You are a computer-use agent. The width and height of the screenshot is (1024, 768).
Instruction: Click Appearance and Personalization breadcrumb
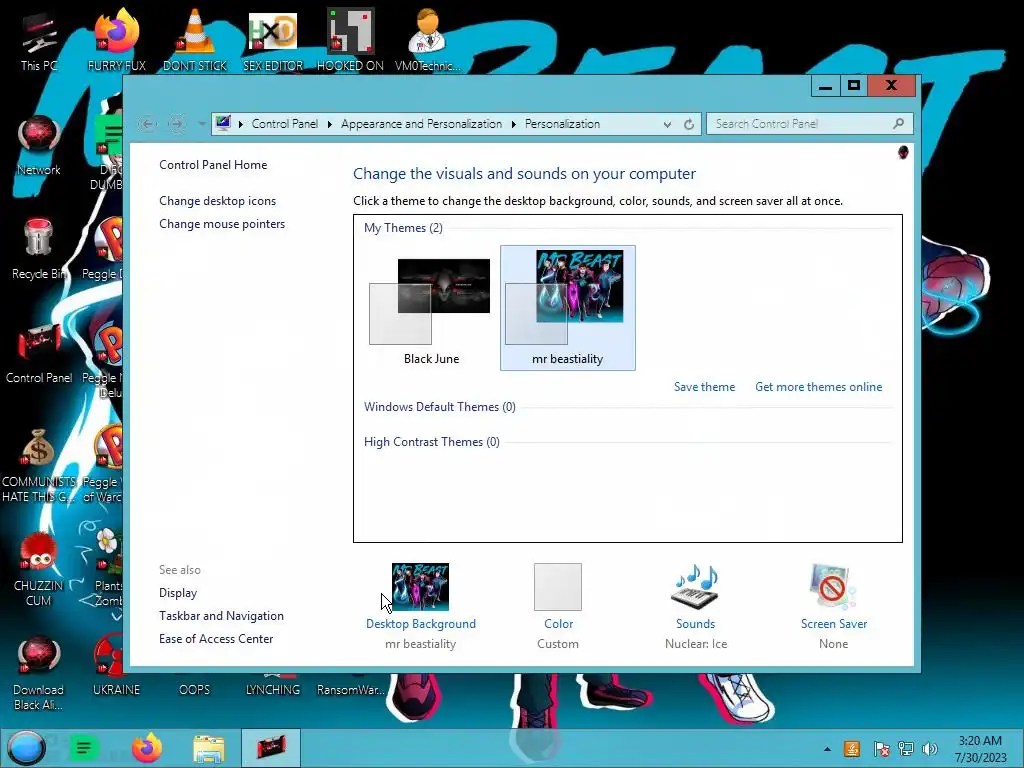[x=421, y=124]
